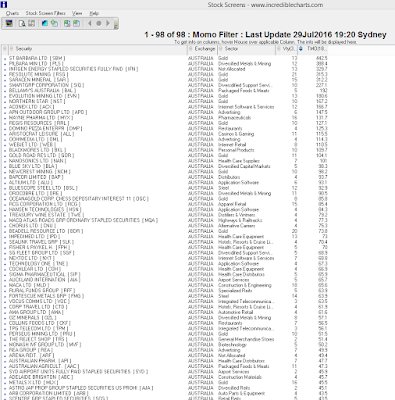
Task: Click the Internet Retail sector cell
Action: coord(232,145)
